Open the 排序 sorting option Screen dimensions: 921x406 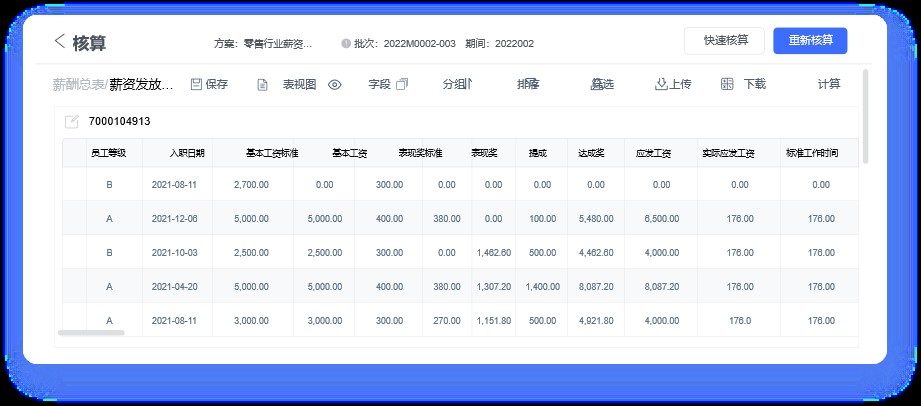click(528, 85)
